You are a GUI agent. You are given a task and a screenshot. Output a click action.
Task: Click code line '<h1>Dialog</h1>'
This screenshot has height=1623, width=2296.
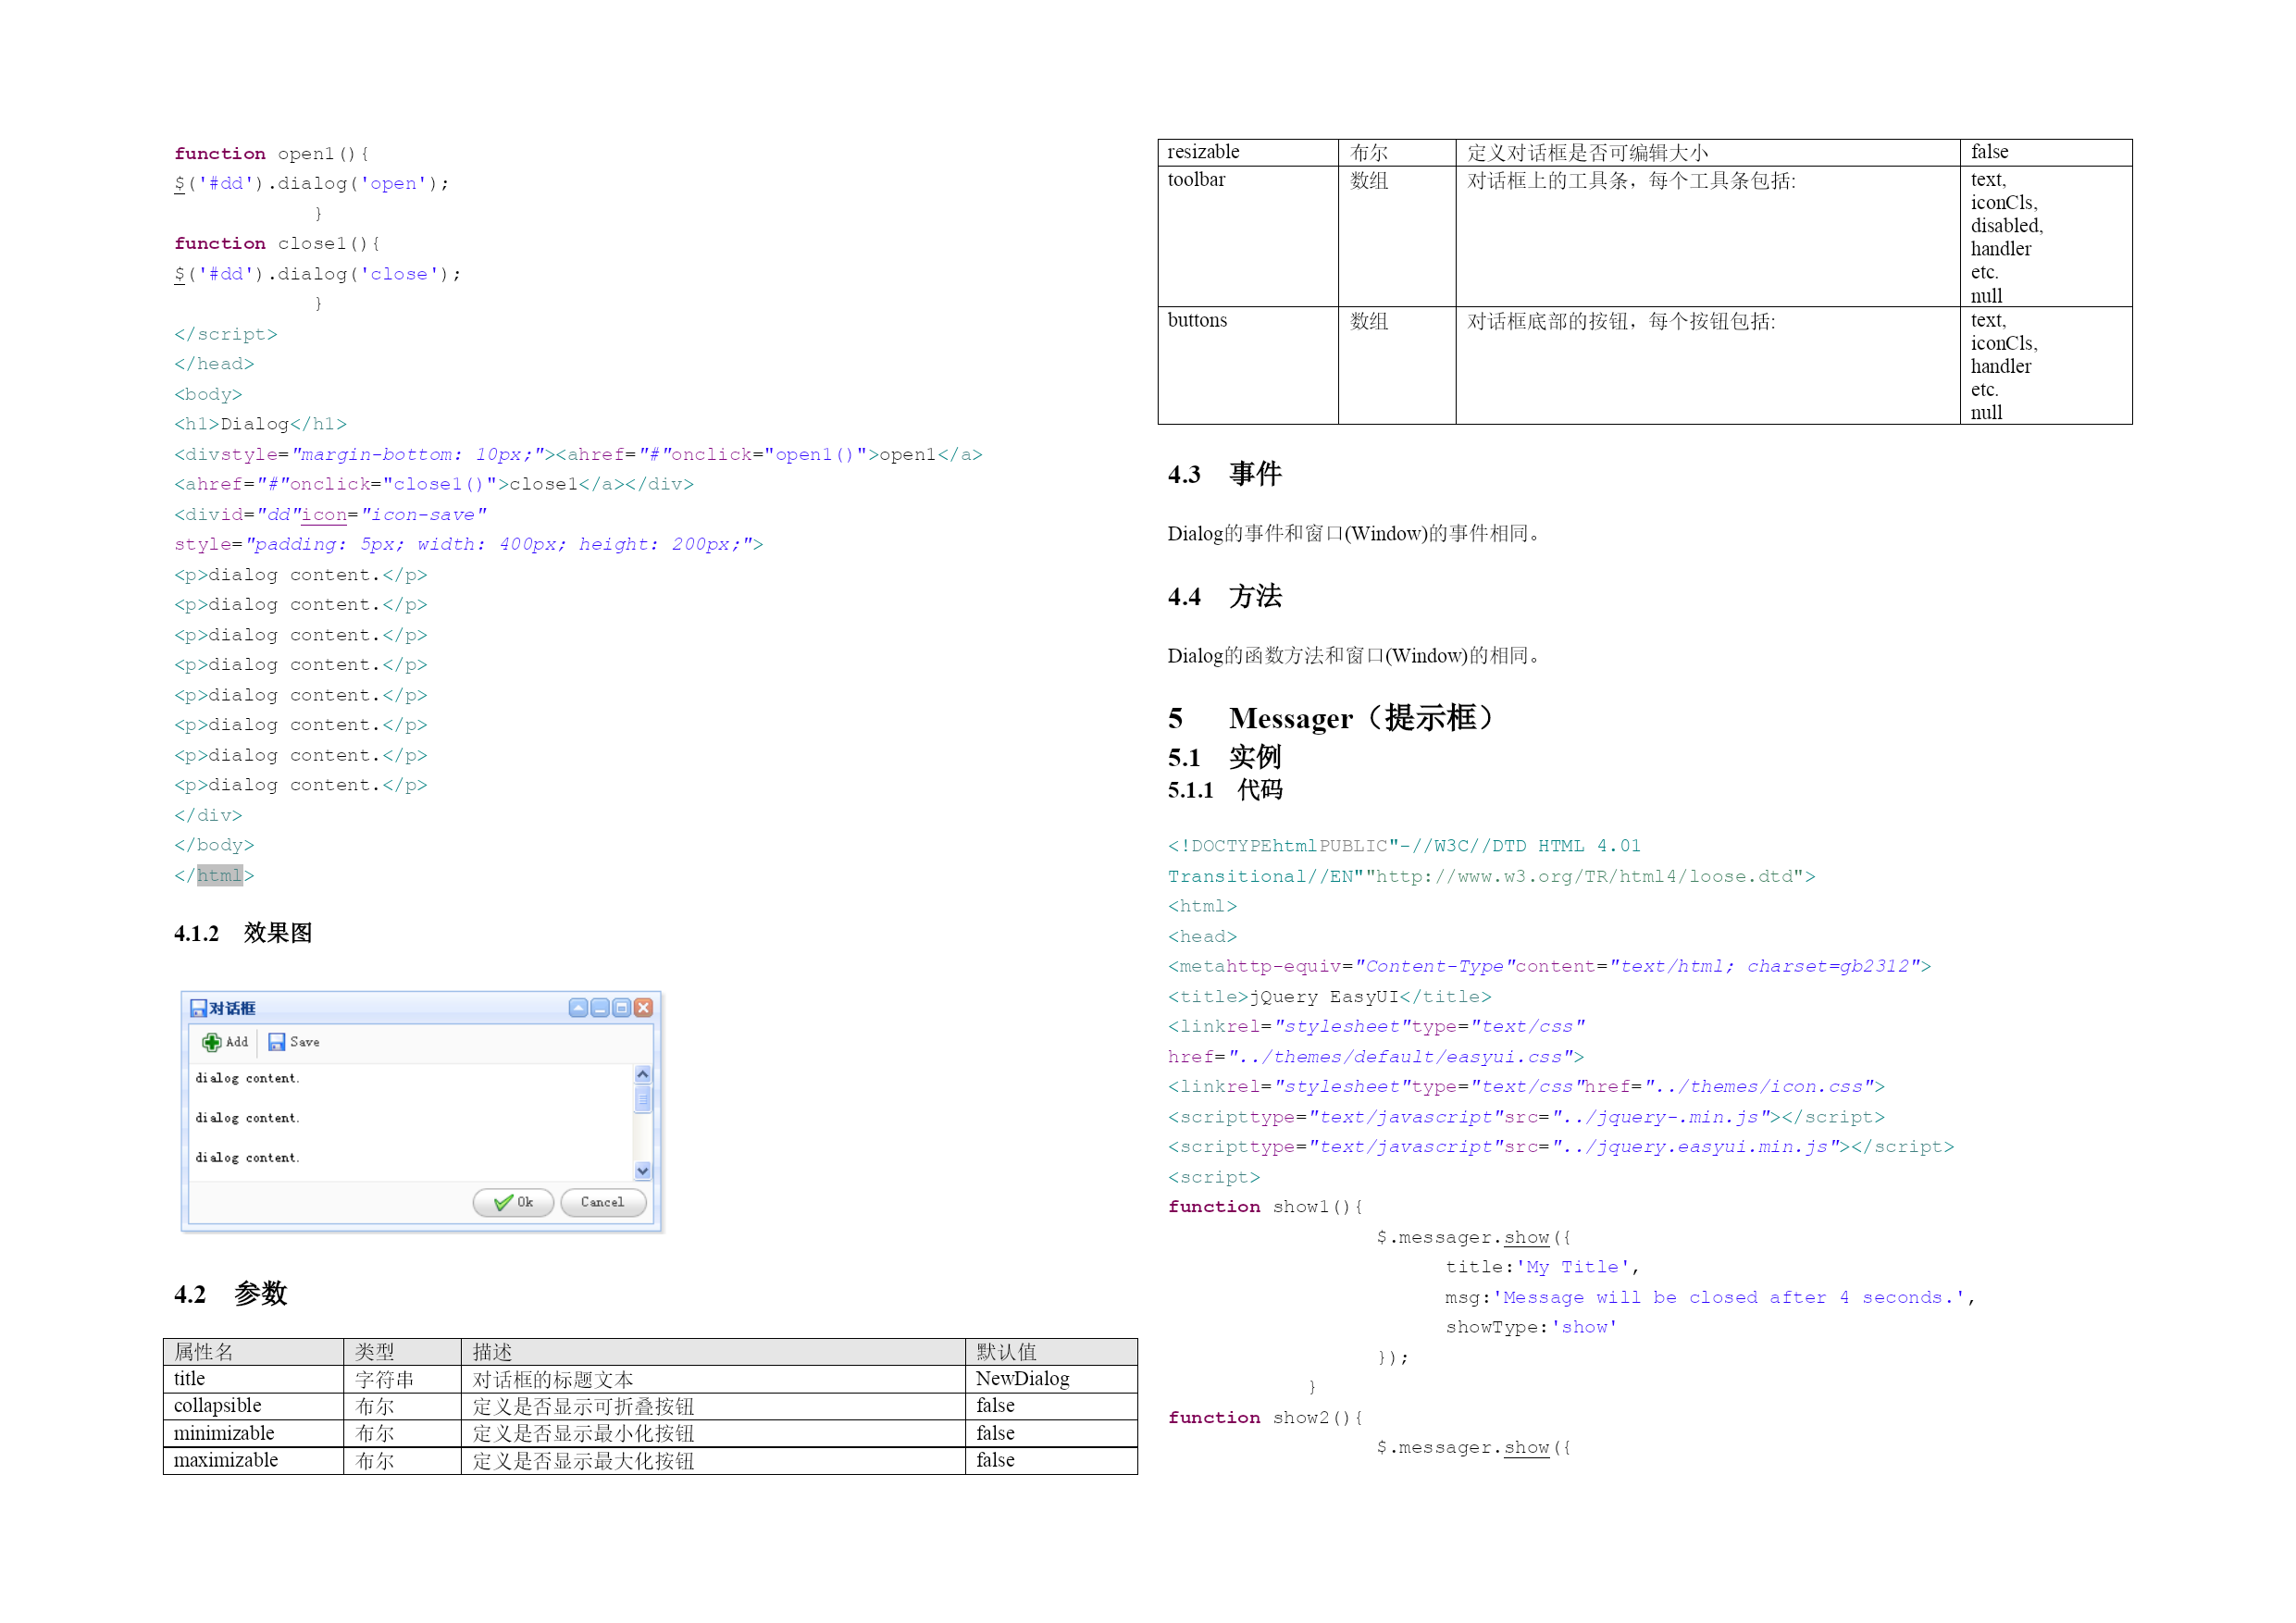[x=260, y=424]
